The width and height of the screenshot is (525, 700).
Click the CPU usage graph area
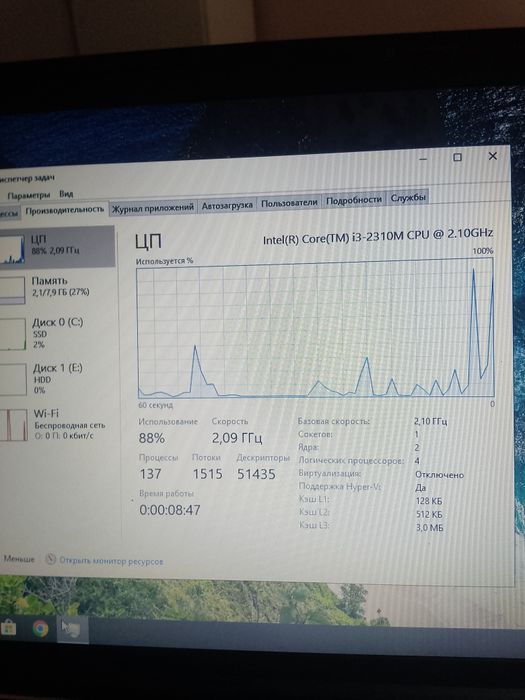tap(316, 329)
